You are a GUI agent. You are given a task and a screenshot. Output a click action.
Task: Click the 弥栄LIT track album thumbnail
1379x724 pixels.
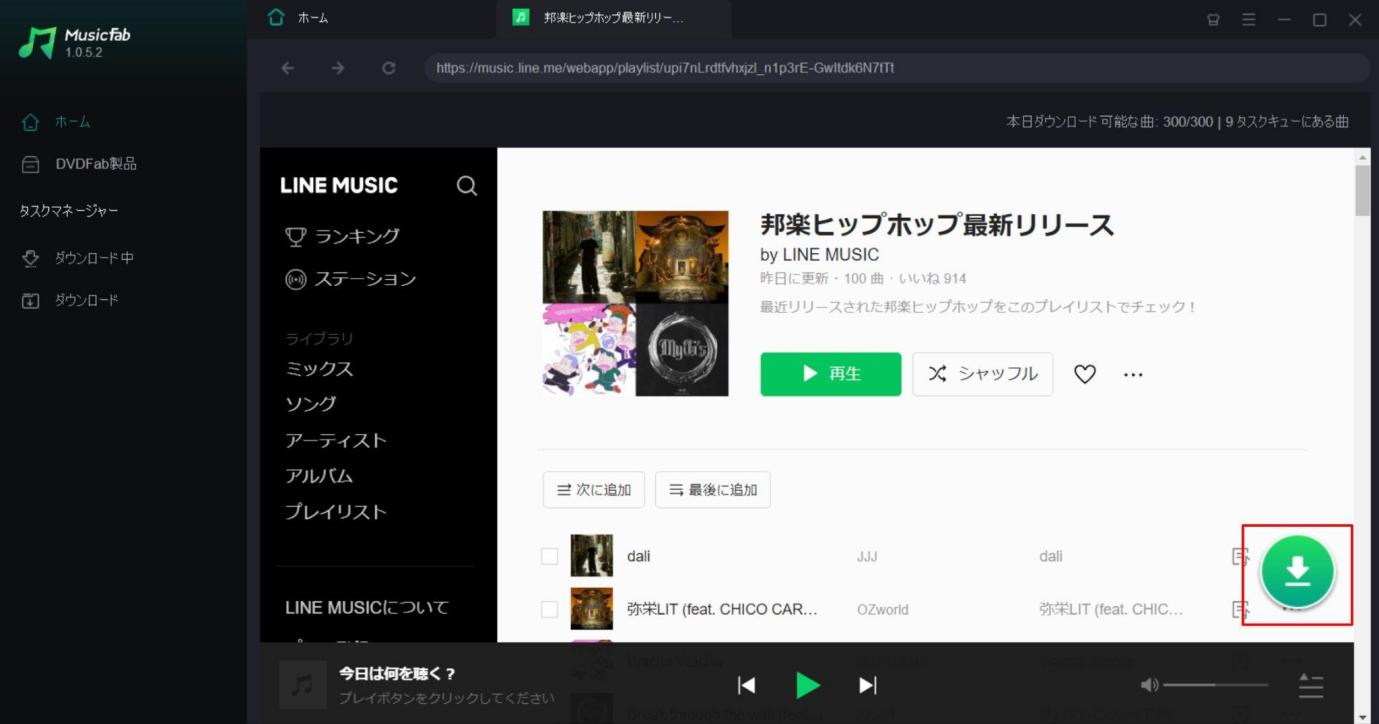pyautogui.click(x=592, y=609)
